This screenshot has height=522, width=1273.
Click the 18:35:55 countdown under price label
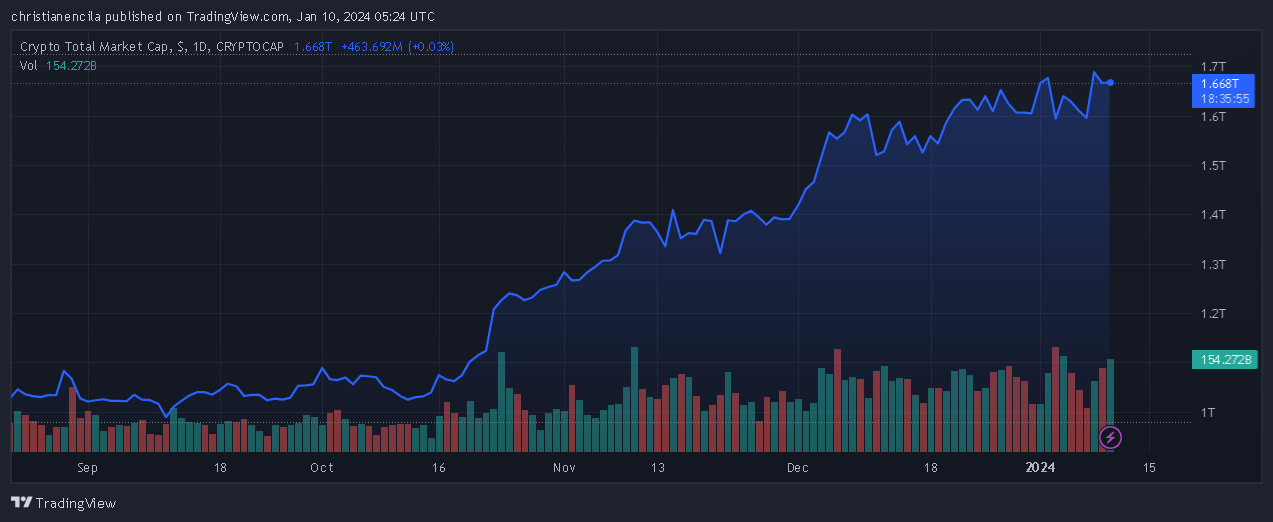(1224, 99)
